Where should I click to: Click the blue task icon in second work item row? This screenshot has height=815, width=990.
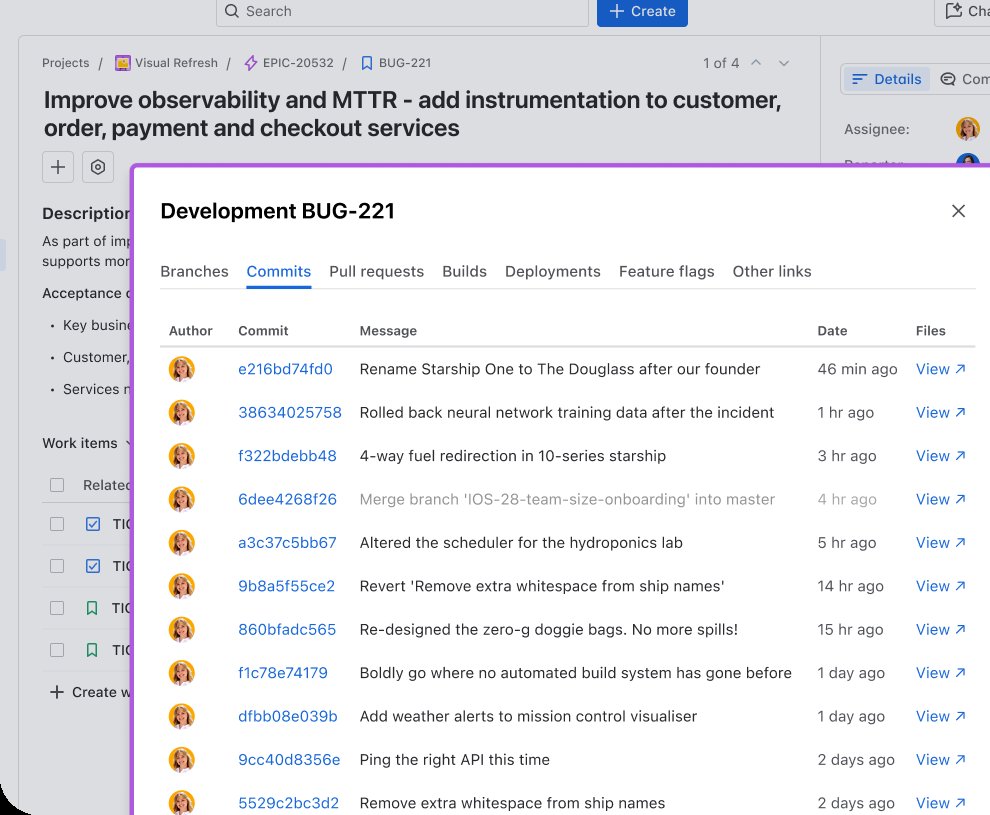click(93, 566)
